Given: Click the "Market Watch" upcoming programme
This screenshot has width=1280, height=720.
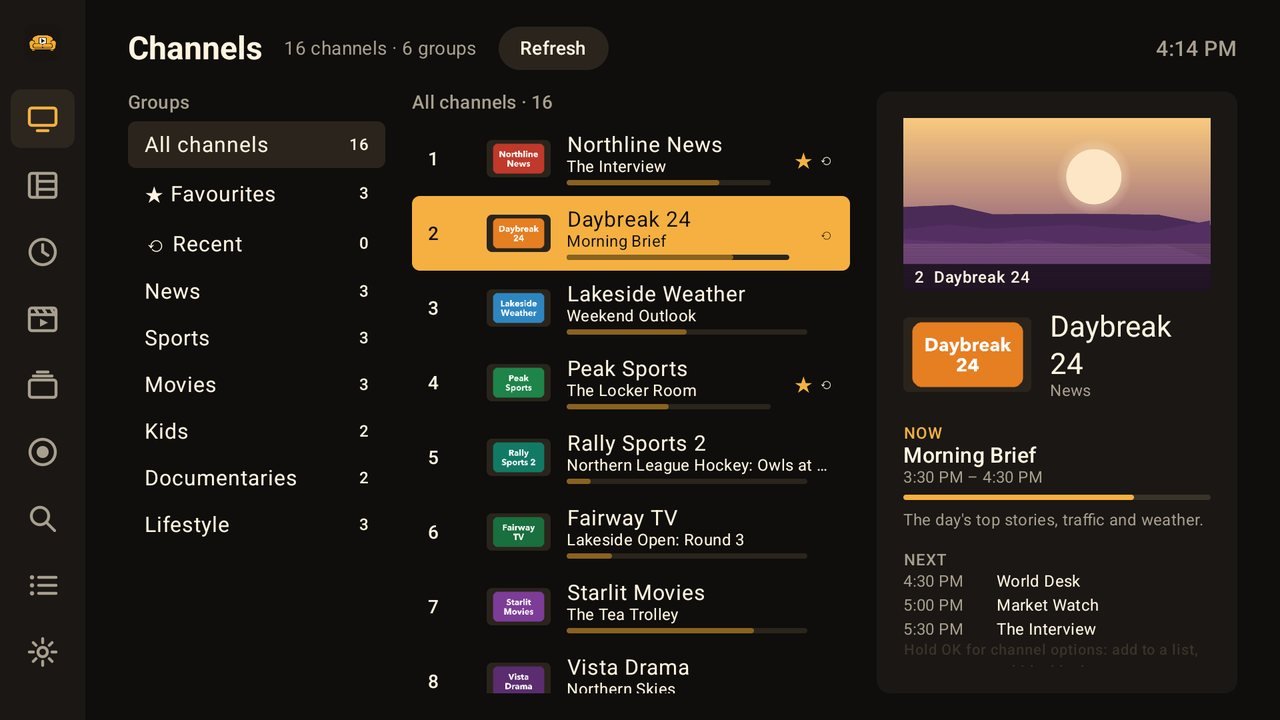Looking at the screenshot, I should tap(1047, 605).
